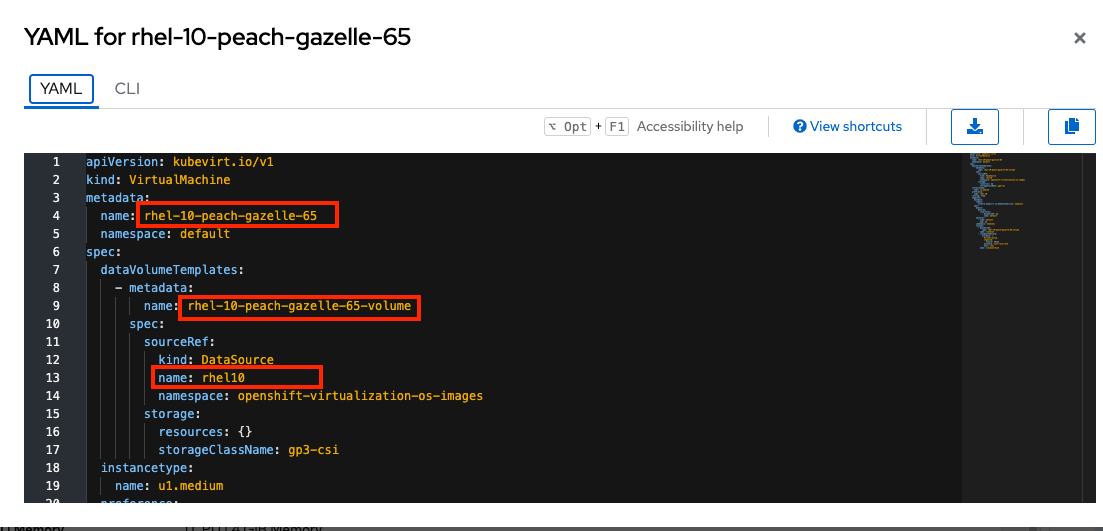The image size is (1103, 531).
Task: Switch to the CLI tab
Action: pos(127,89)
